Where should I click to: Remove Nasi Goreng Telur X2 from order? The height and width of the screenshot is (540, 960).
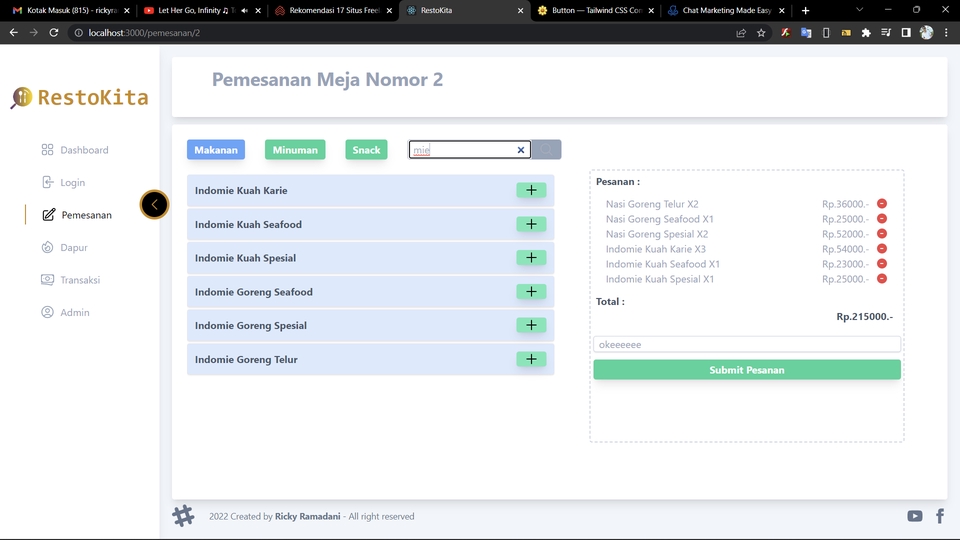pos(882,204)
